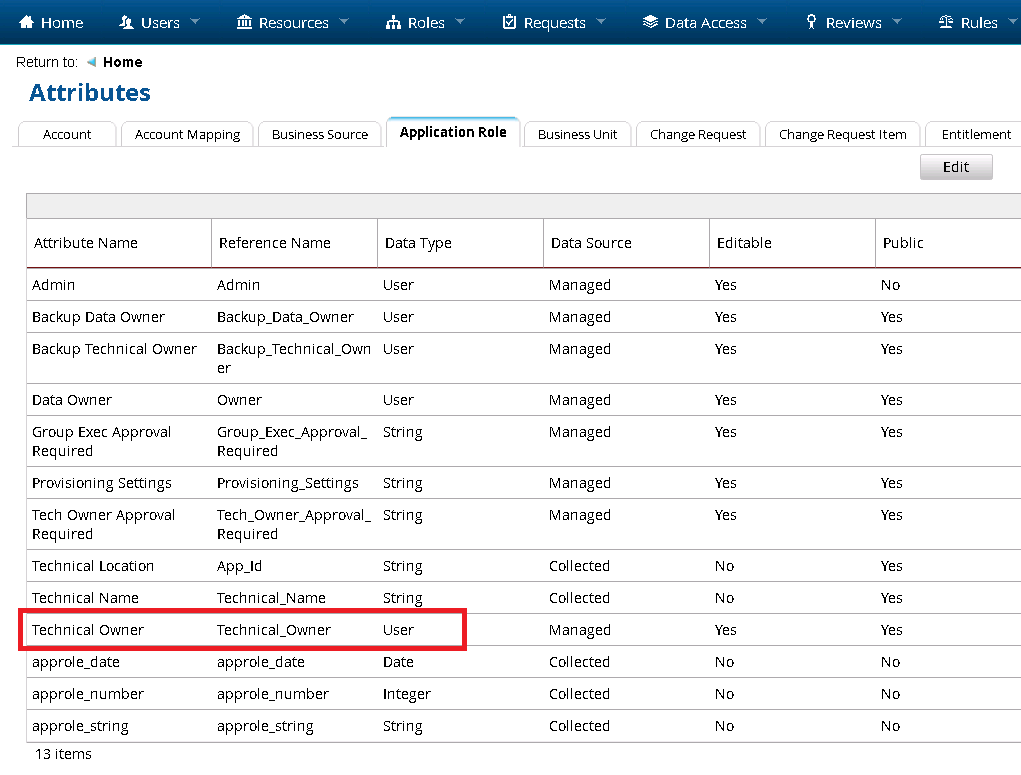The height and width of the screenshot is (775, 1021).
Task: Switch to the Account Mapping tab
Action: point(187,134)
